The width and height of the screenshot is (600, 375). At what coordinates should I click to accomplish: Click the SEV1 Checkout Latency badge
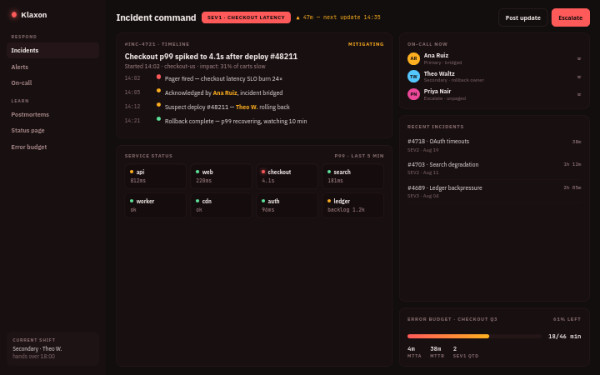(x=246, y=18)
